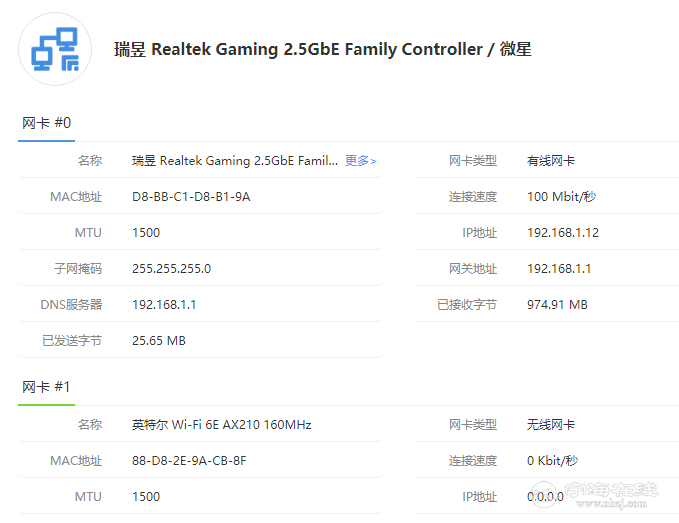
Task: Click the network adapter icon at the top
Action: pyautogui.click(x=55, y=49)
